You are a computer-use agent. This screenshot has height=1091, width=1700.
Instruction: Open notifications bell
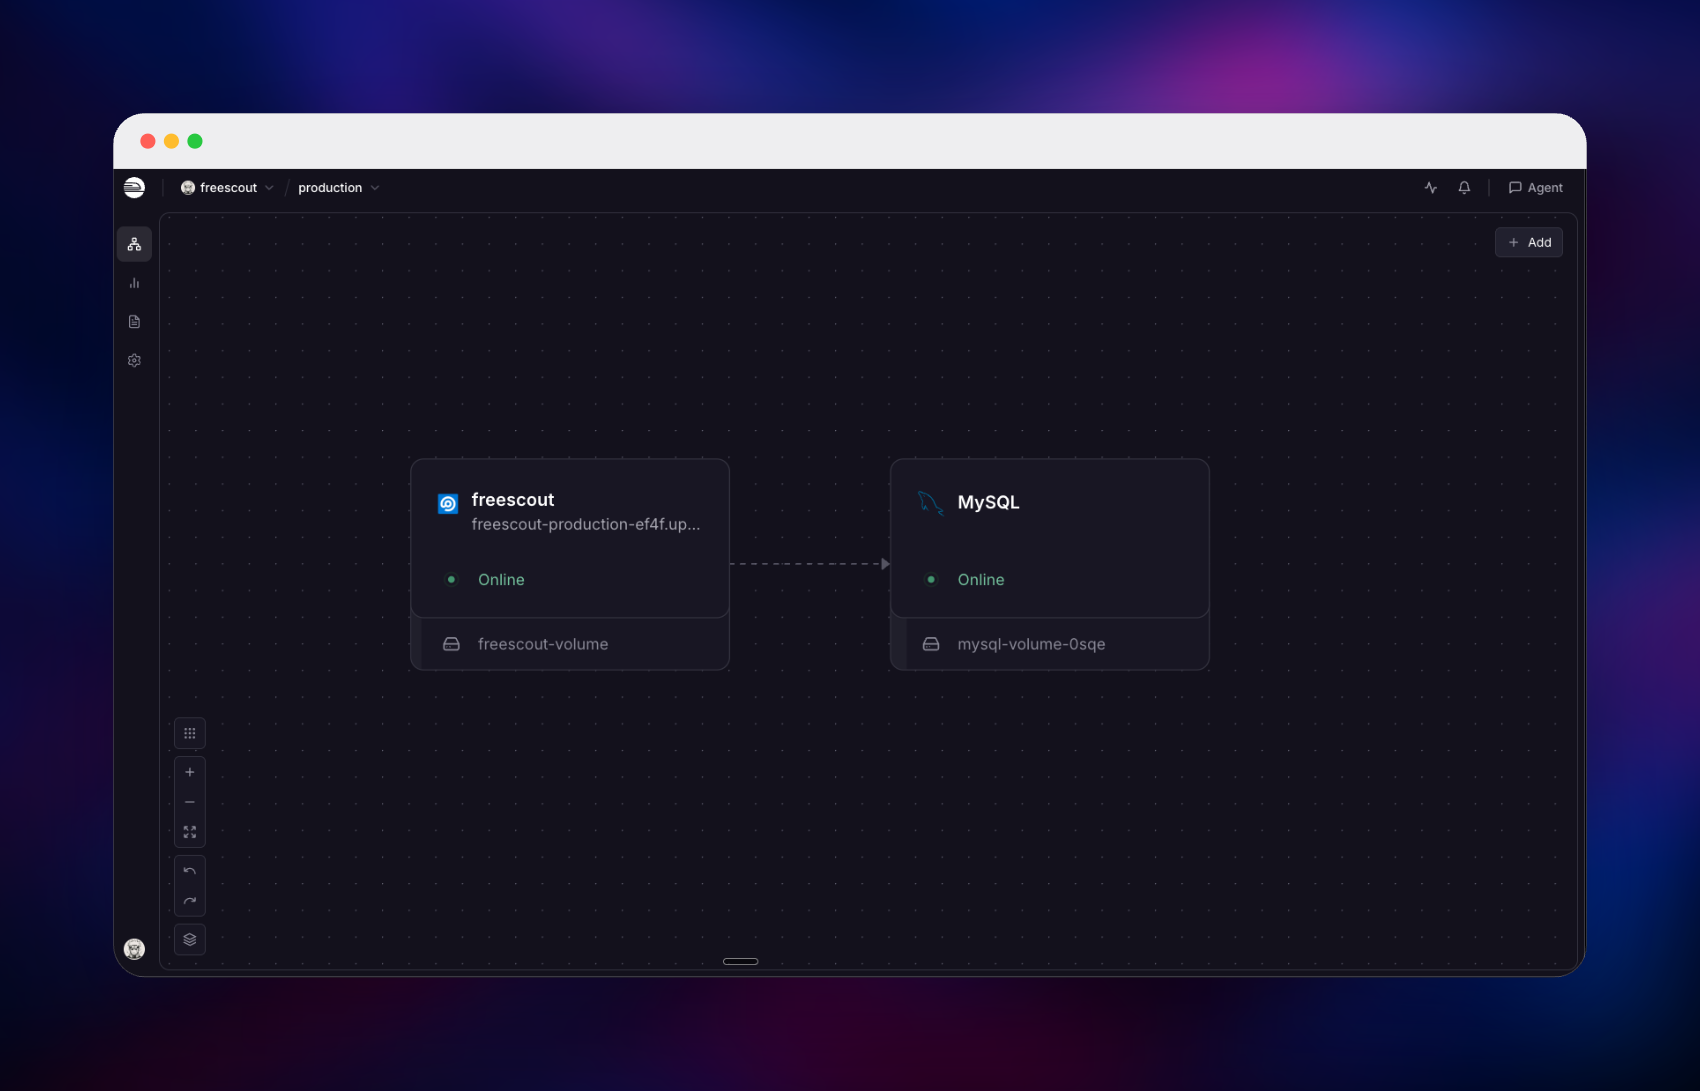click(1464, 188)
